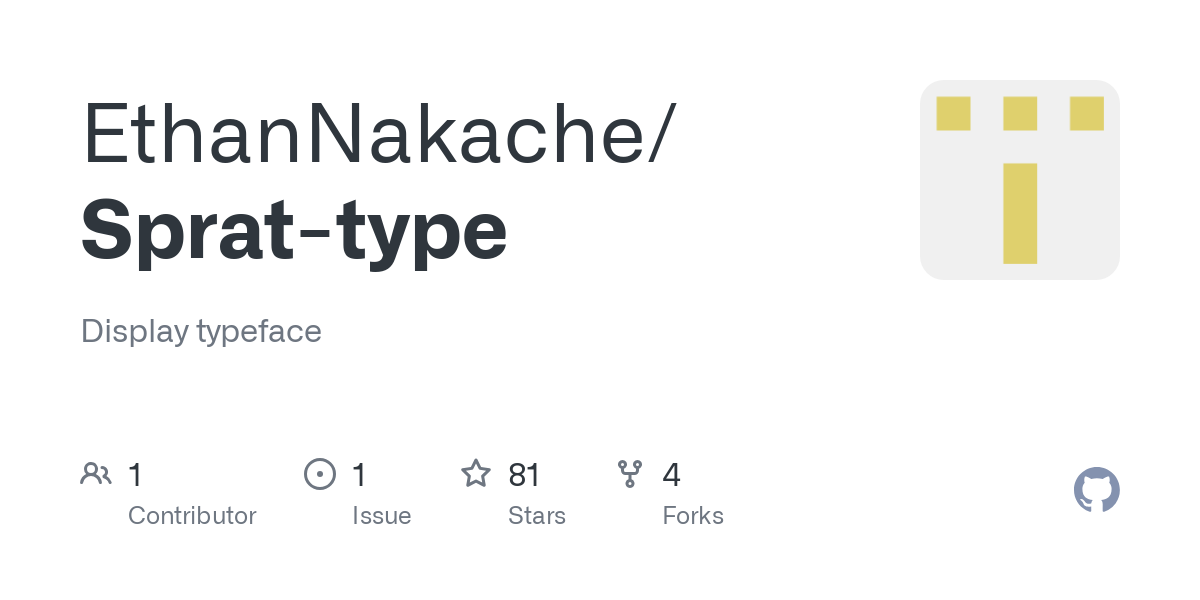Click the Forks label
The width and height of the screenshot is (1200, 600).
pyautogui.click(x=693, y=516)
